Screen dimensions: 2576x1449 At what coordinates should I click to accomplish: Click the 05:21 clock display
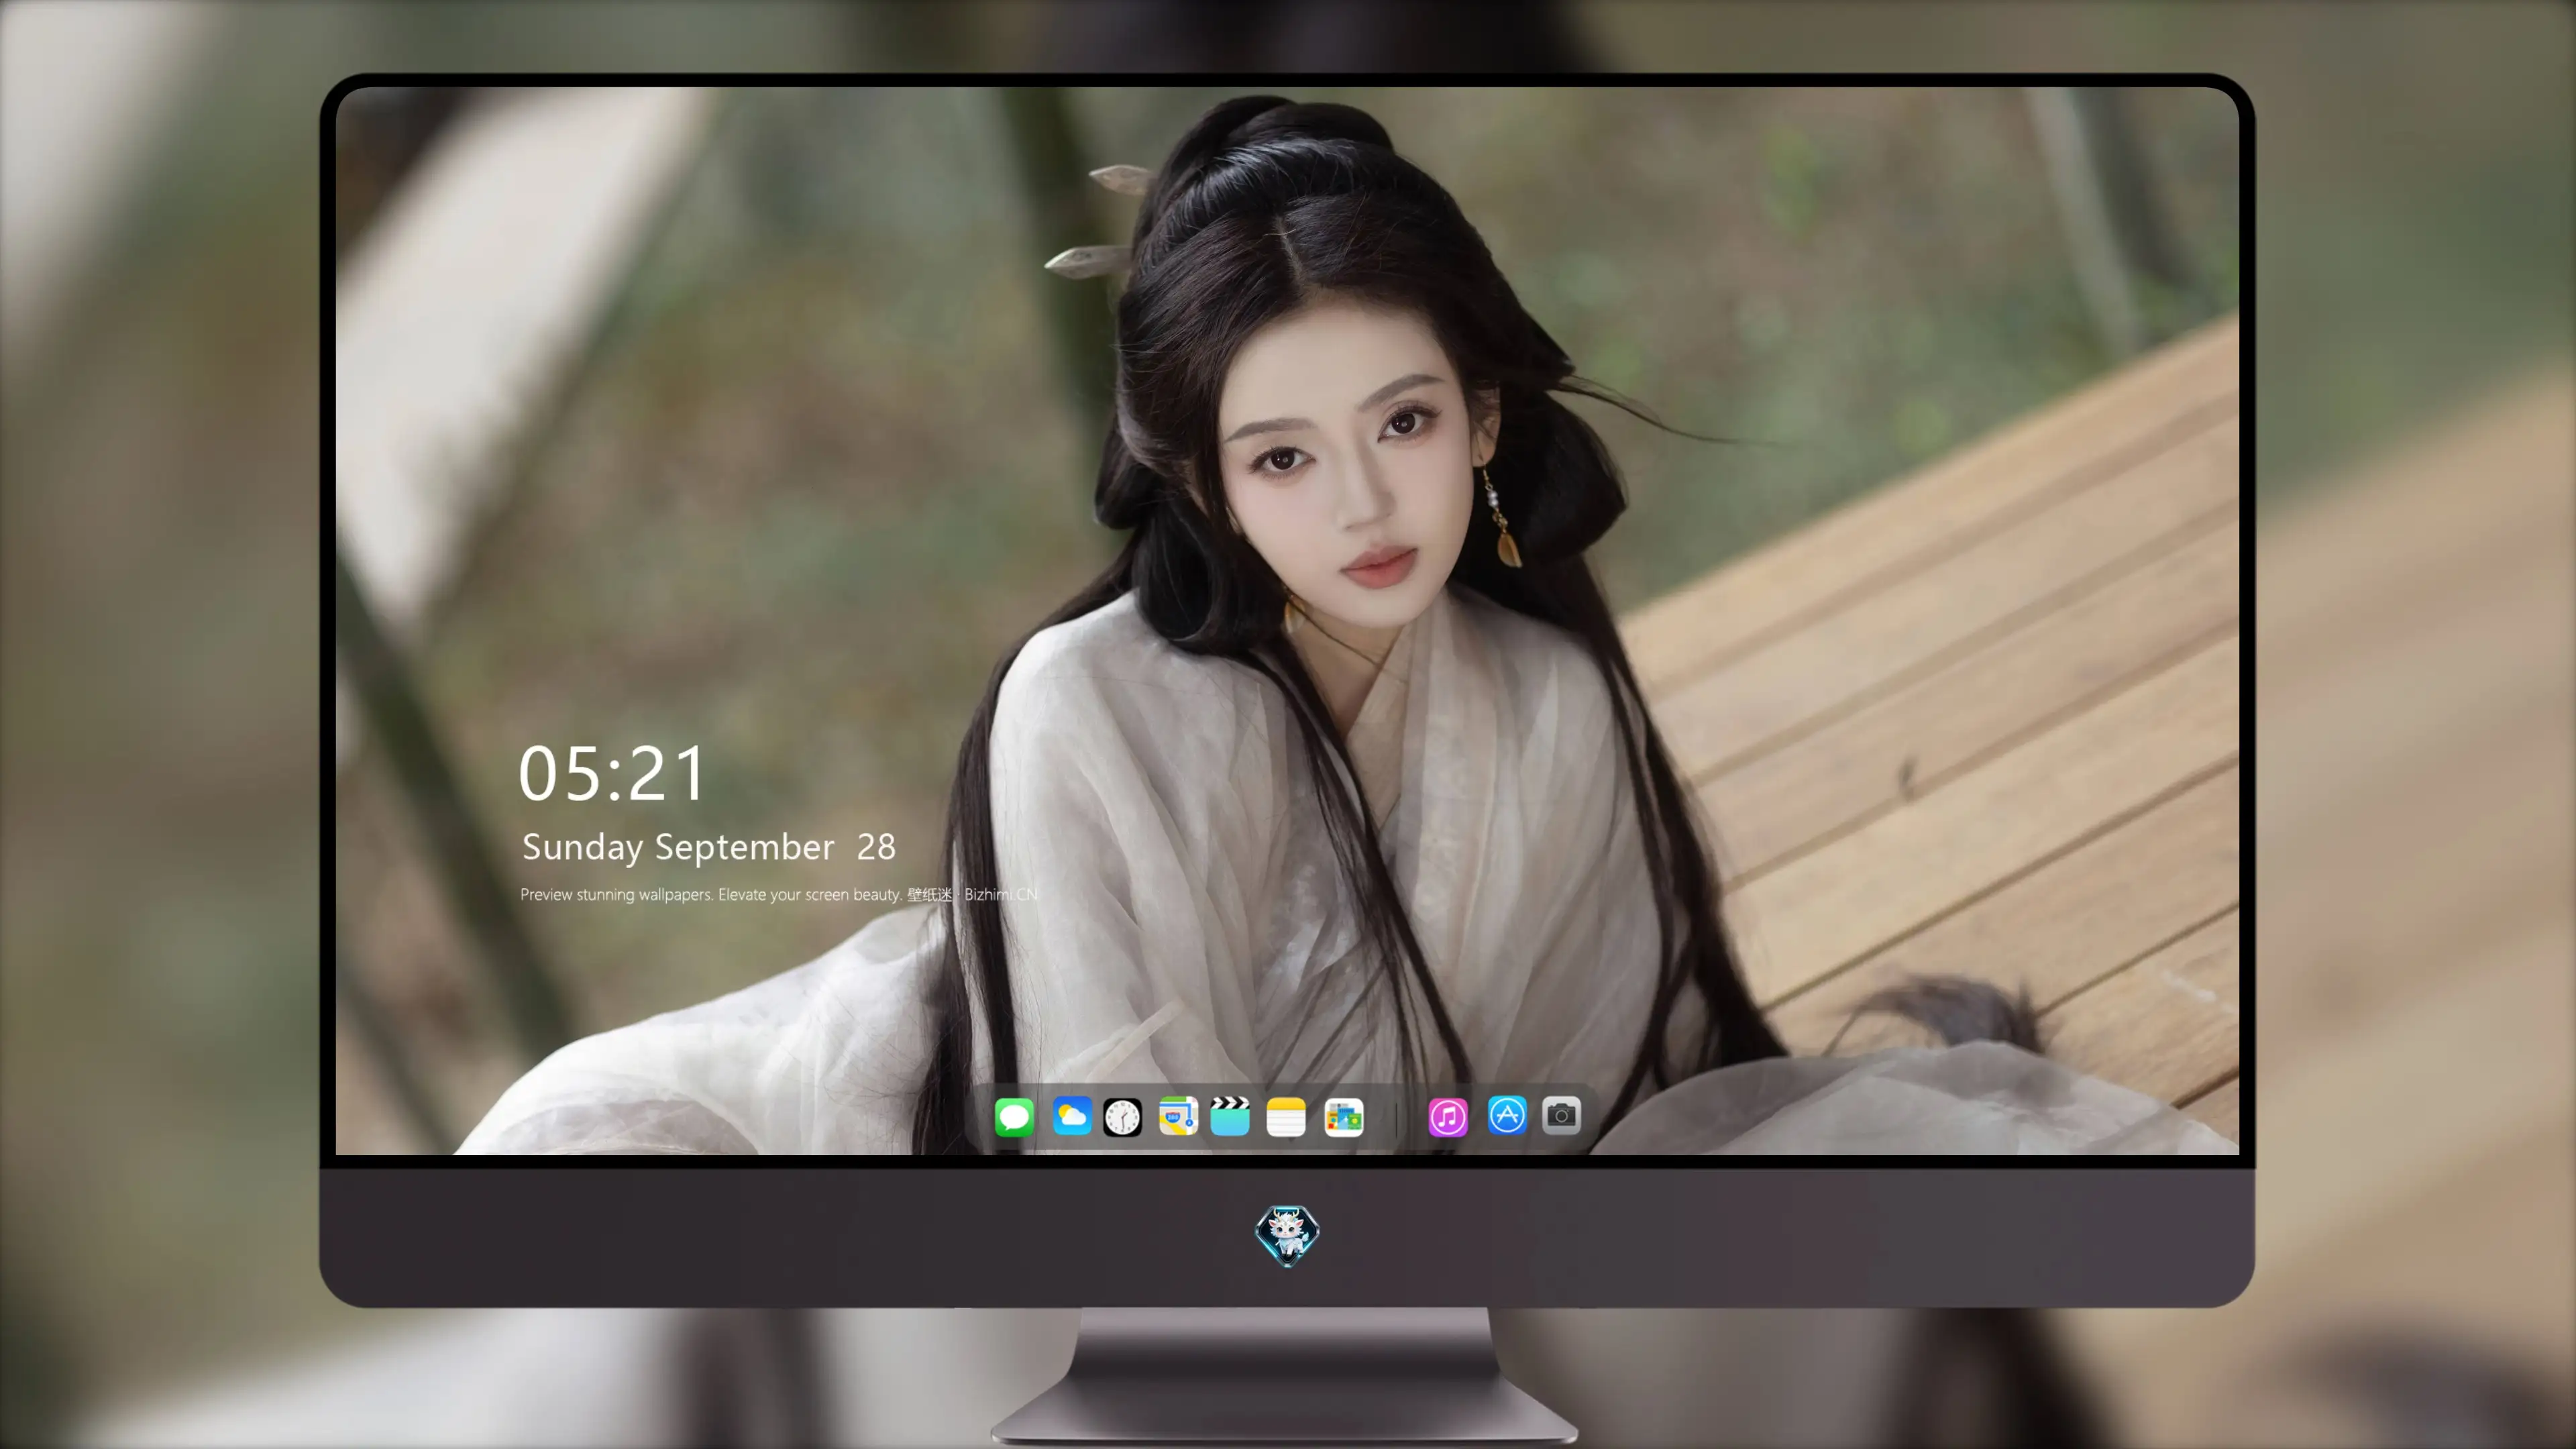click(612, 774)
